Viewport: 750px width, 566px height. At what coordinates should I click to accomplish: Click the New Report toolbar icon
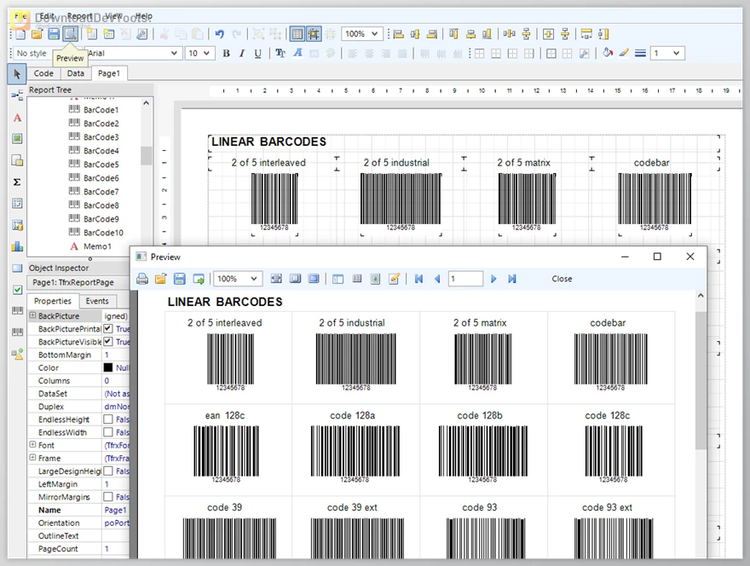coord(21,34)
